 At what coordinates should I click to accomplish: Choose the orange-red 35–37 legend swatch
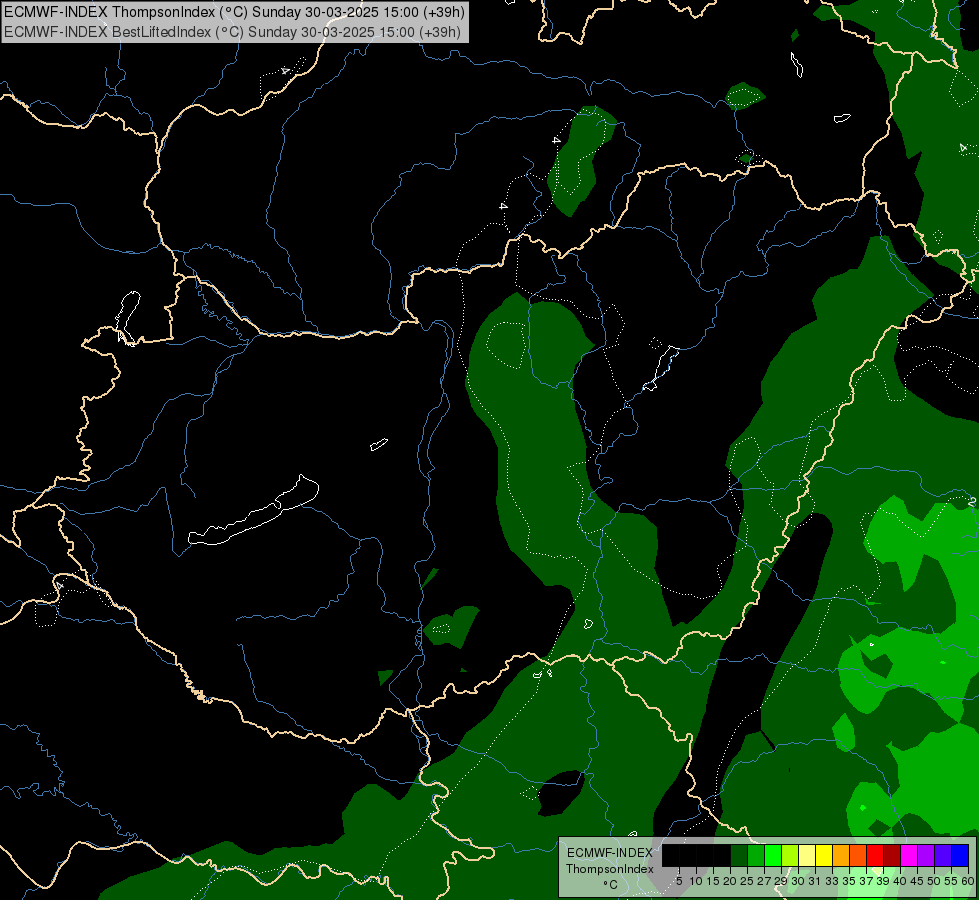tap(858, 855)
